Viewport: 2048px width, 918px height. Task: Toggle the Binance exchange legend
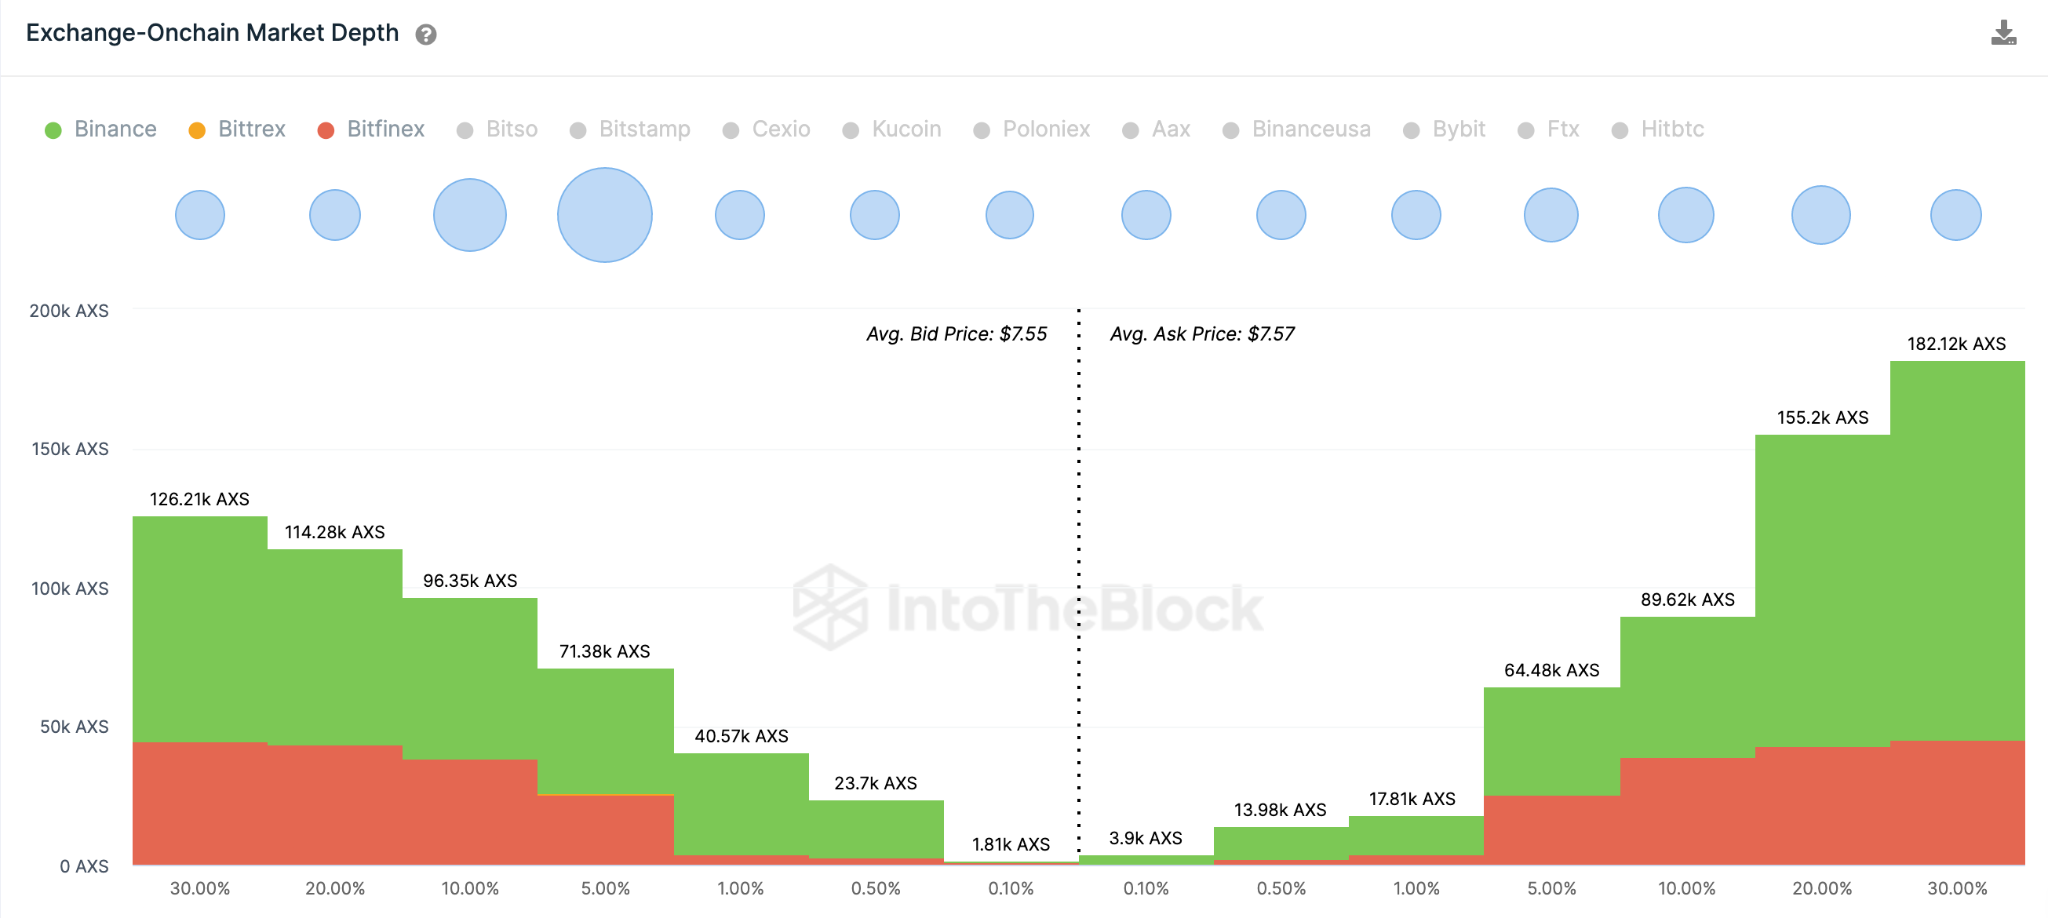(101, 130)
